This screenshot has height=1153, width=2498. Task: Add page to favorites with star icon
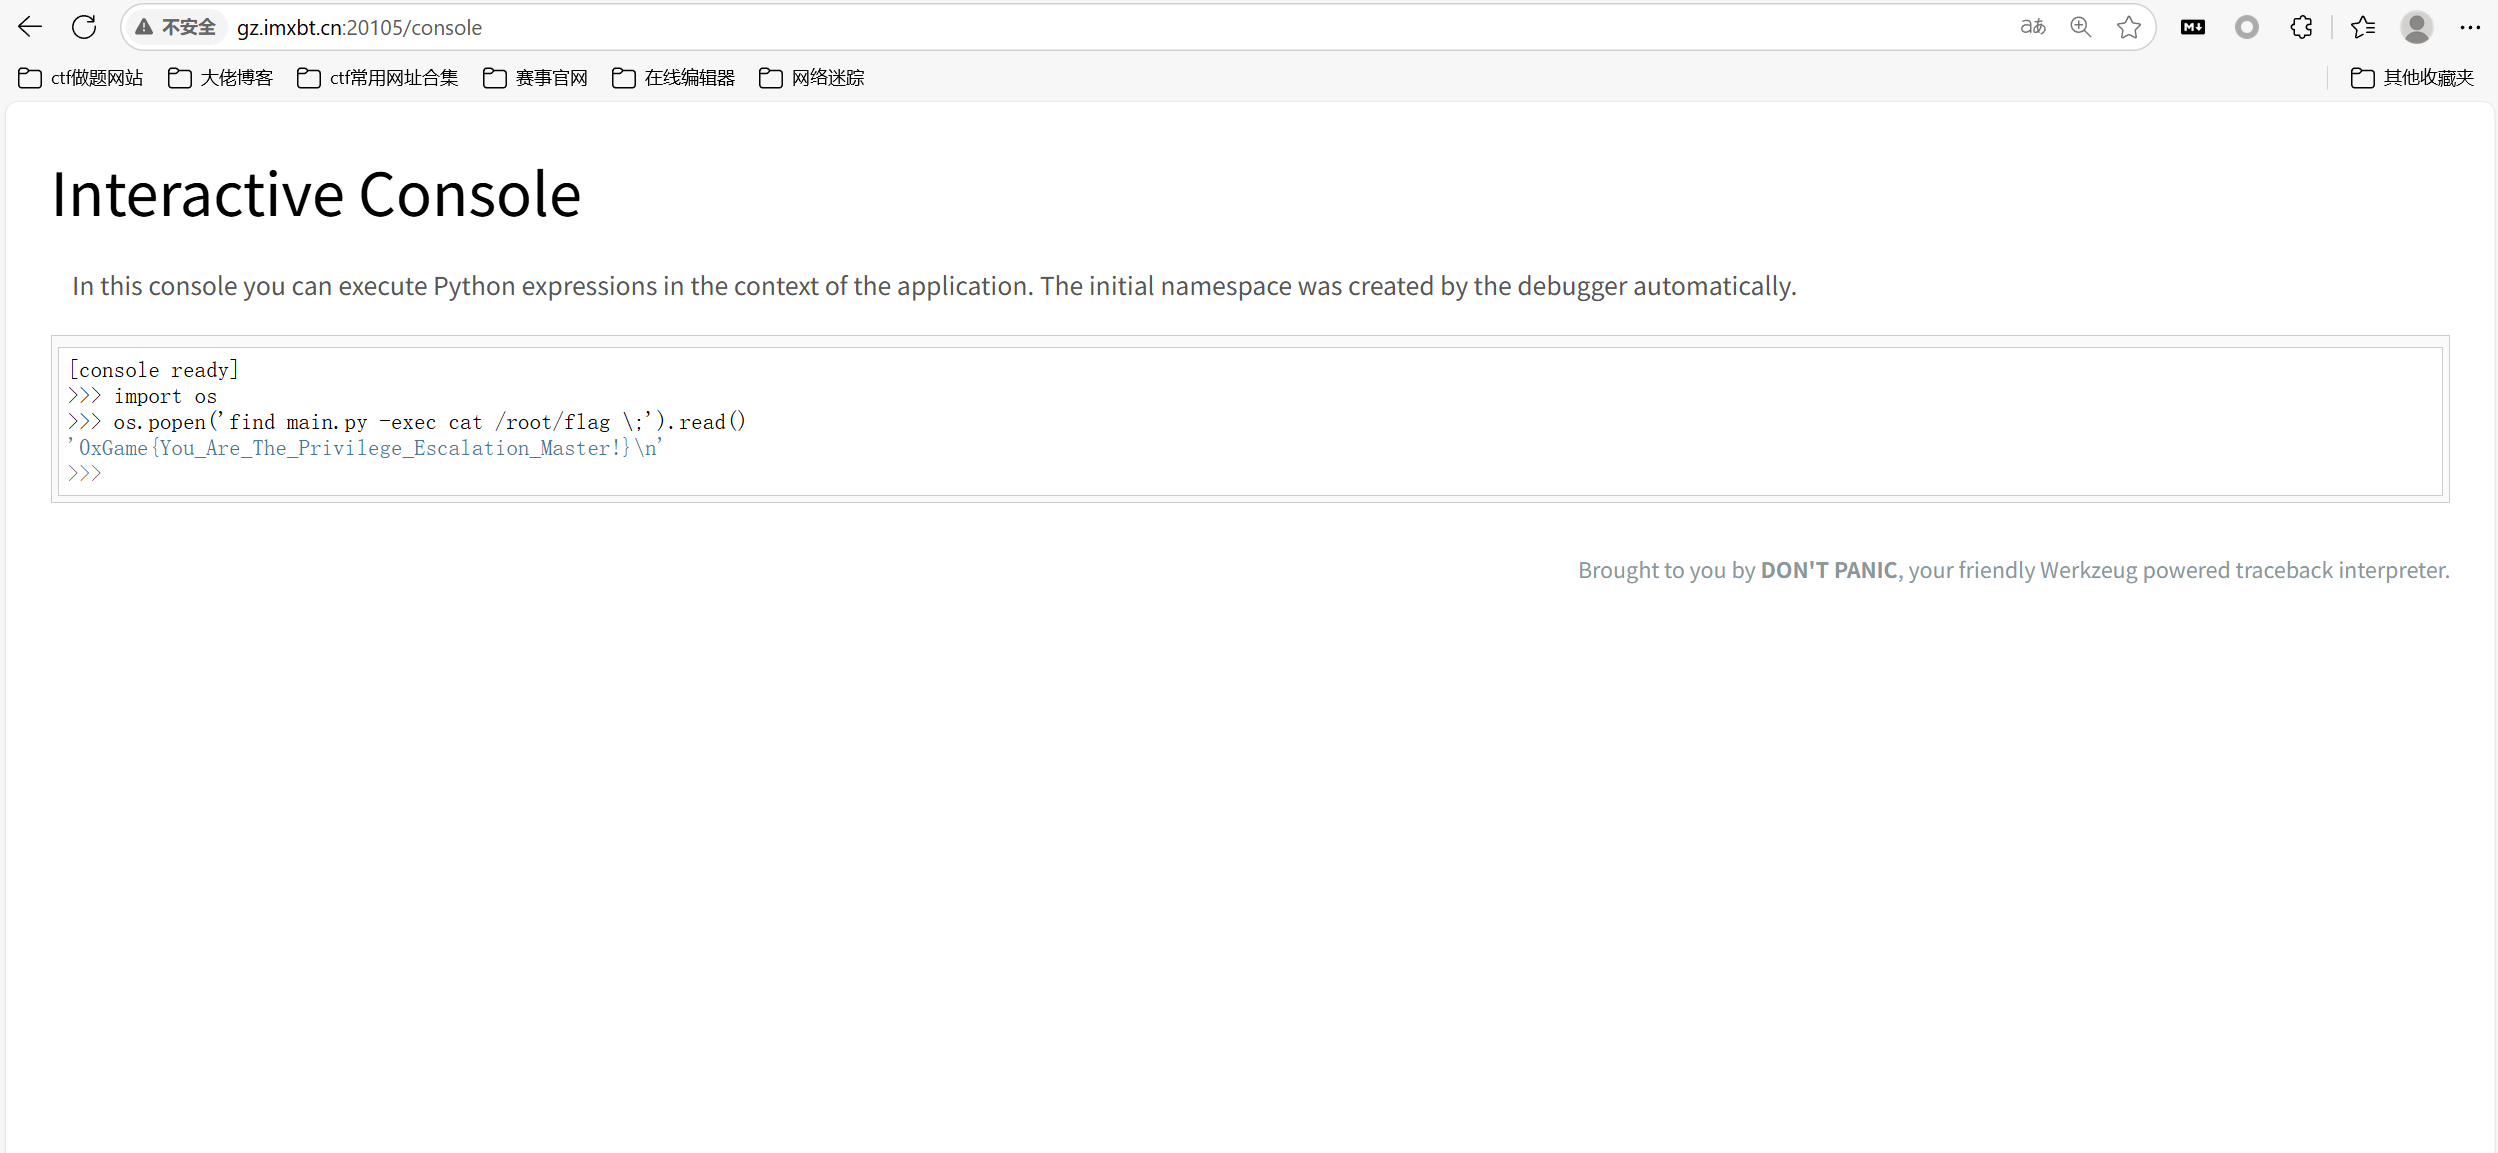click(x=2129, y=27)
